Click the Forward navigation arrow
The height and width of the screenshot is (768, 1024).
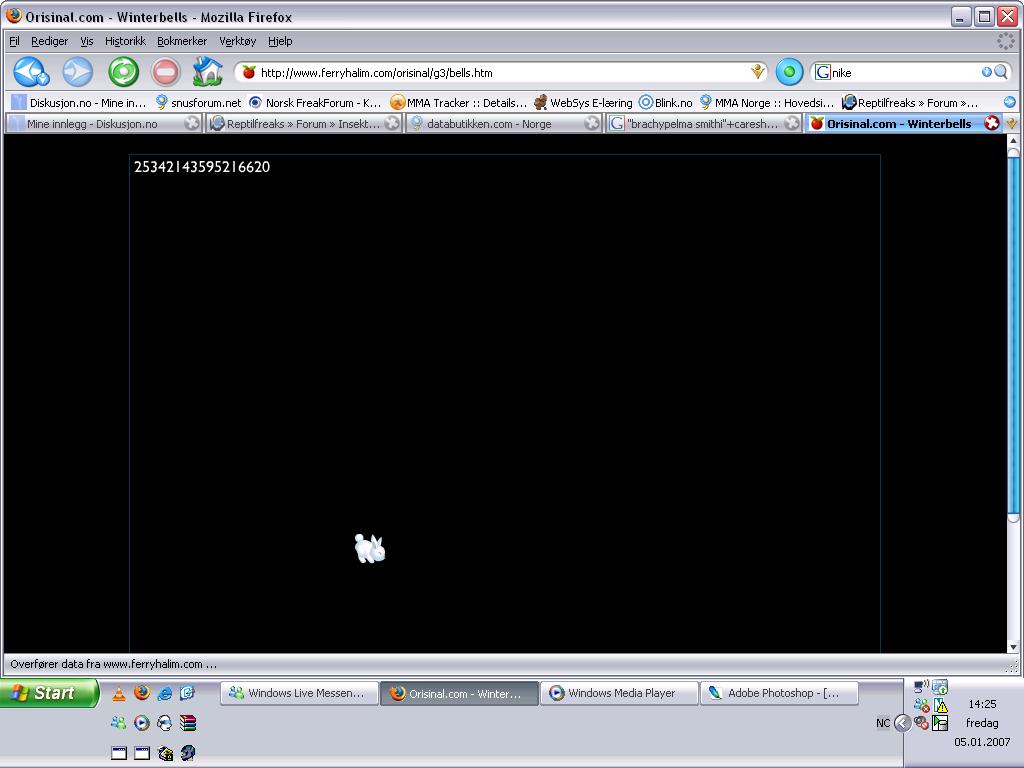click(78, 72)
